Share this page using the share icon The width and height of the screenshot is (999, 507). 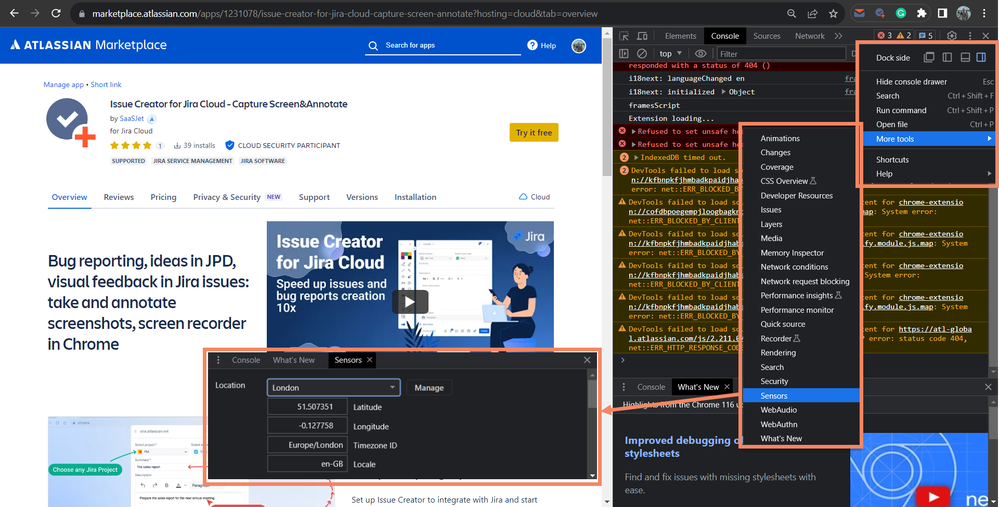[x=812, y=13]
